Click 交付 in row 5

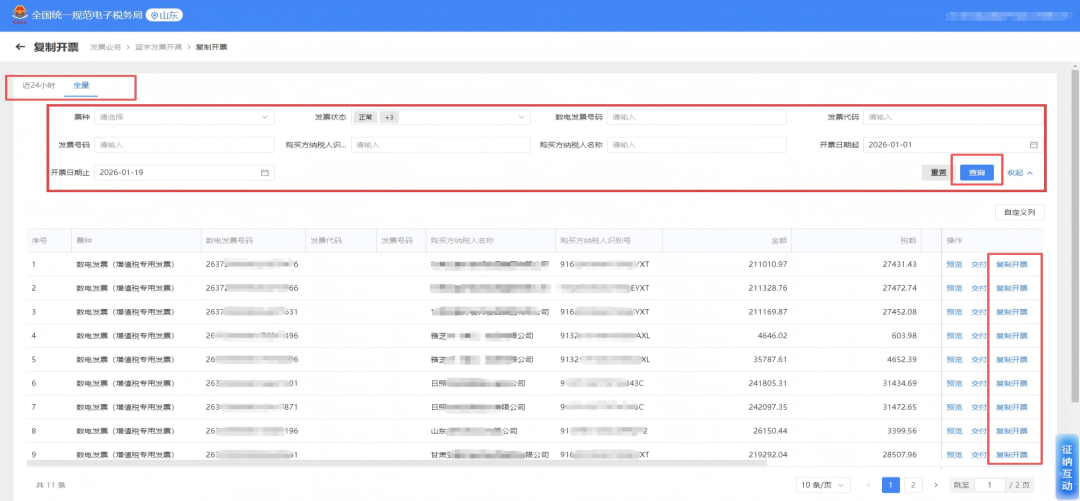979,360
